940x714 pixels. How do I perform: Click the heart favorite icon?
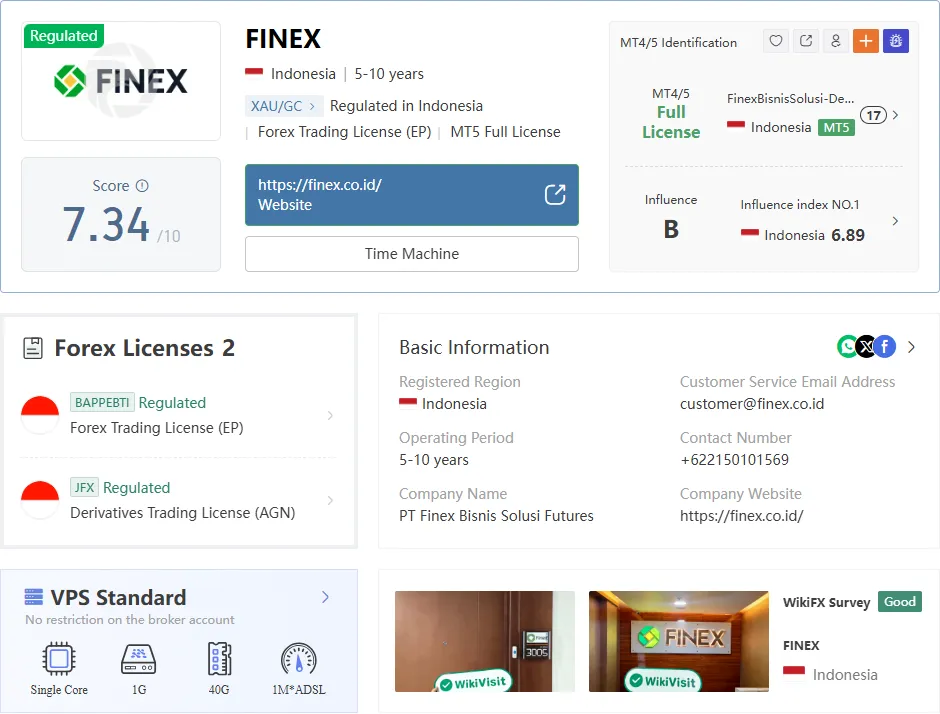[x=776, y=41]
